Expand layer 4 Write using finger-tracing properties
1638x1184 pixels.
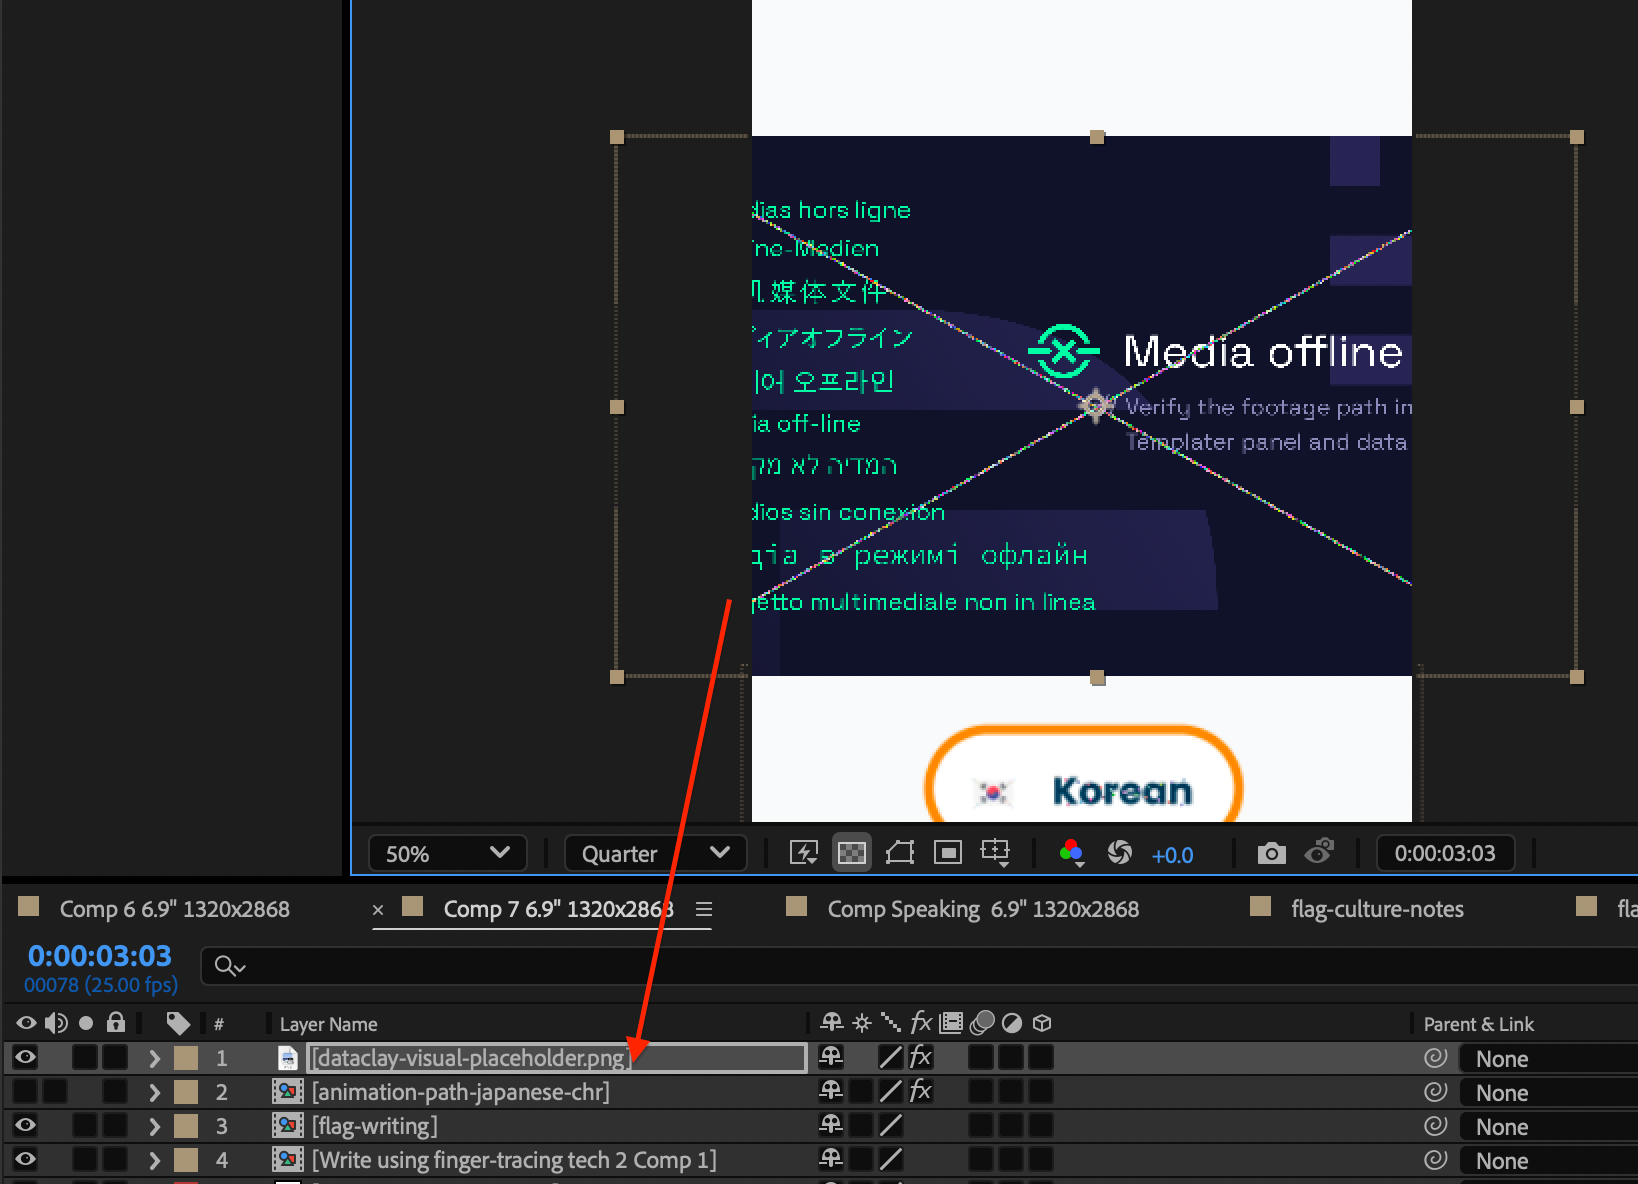pos(154,1160)
